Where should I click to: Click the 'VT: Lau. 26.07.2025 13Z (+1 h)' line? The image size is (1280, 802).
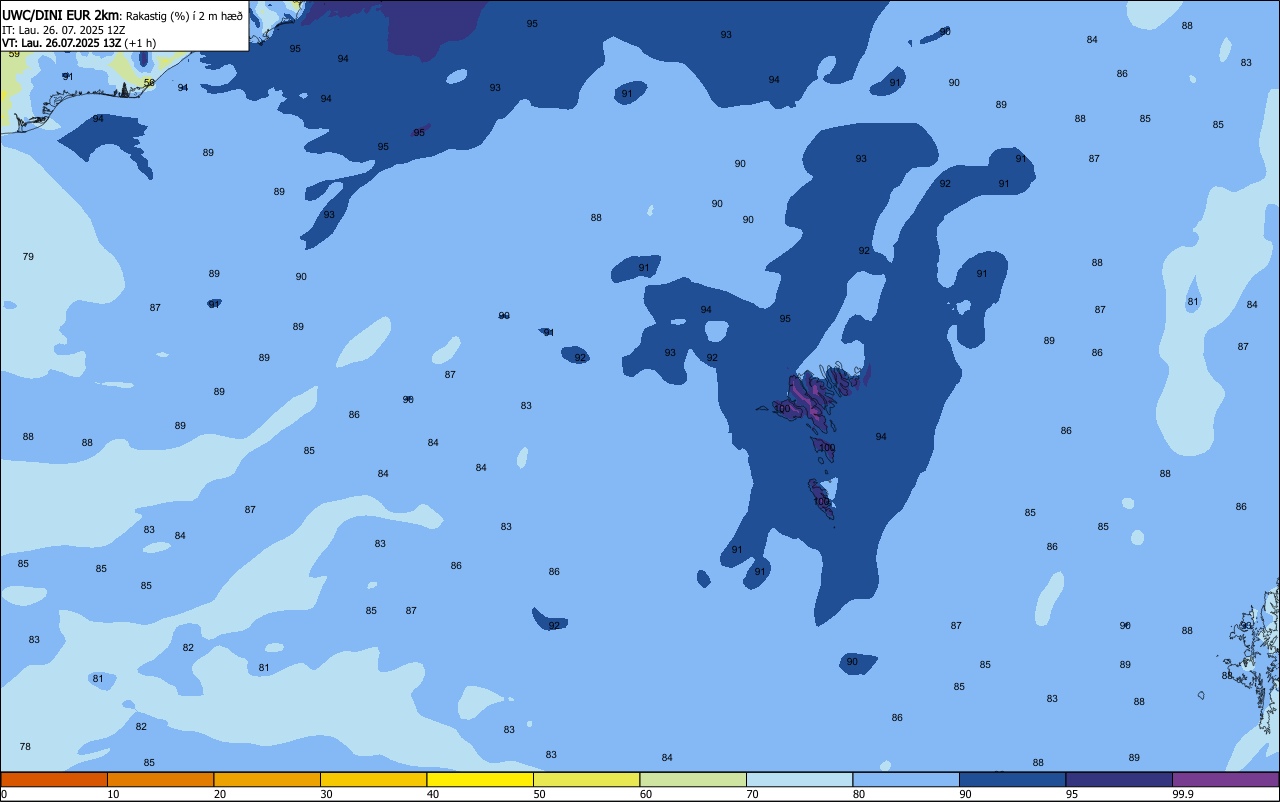point(79,43)
